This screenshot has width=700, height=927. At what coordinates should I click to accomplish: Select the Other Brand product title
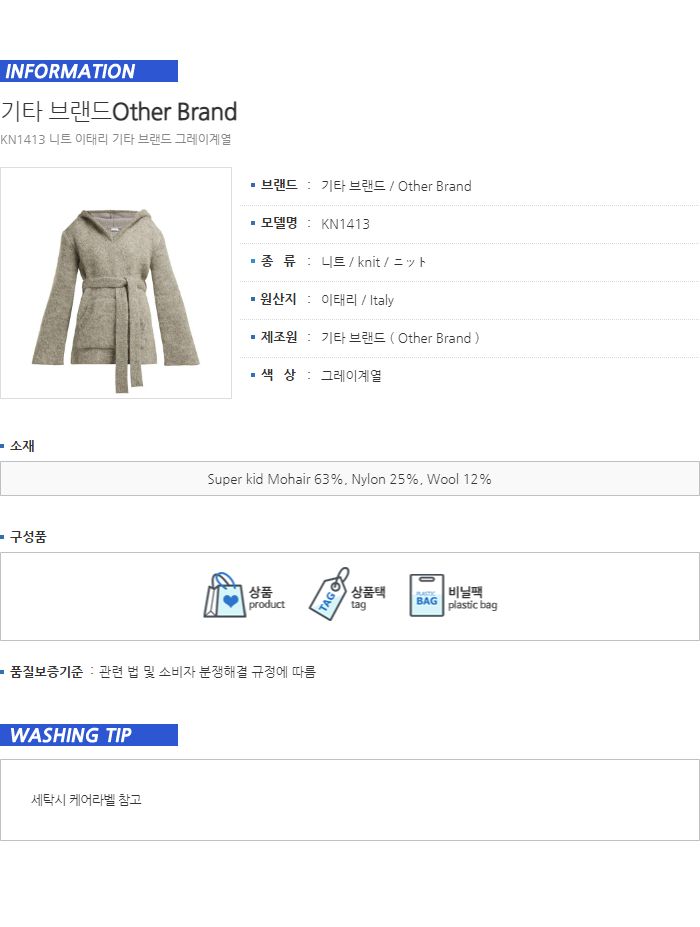click(118, 112)
